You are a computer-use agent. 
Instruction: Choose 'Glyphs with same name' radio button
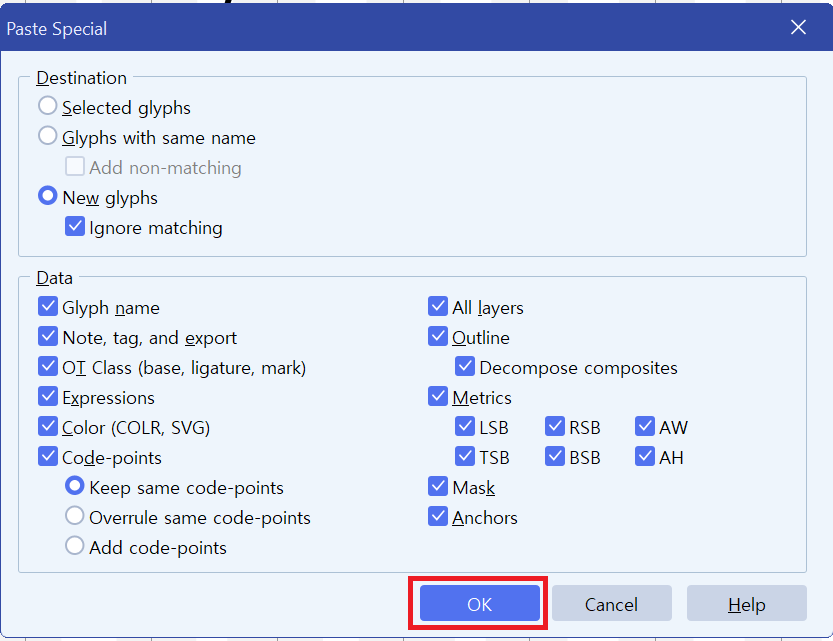click(x=47, y=136)
